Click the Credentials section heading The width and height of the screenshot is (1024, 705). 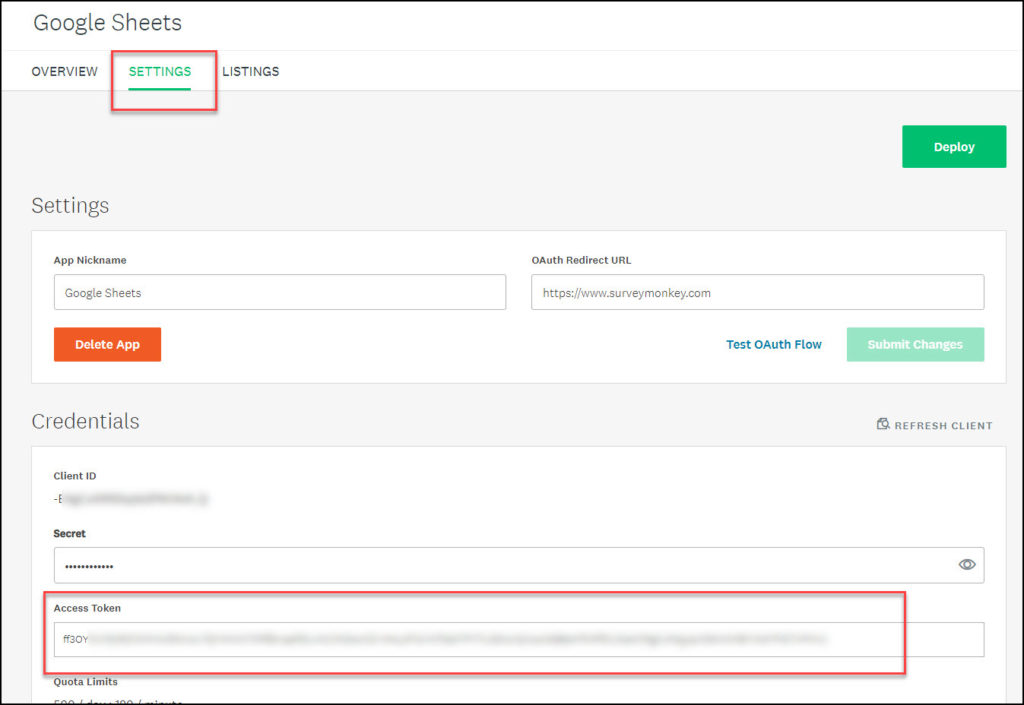click(x=86, y=421)
